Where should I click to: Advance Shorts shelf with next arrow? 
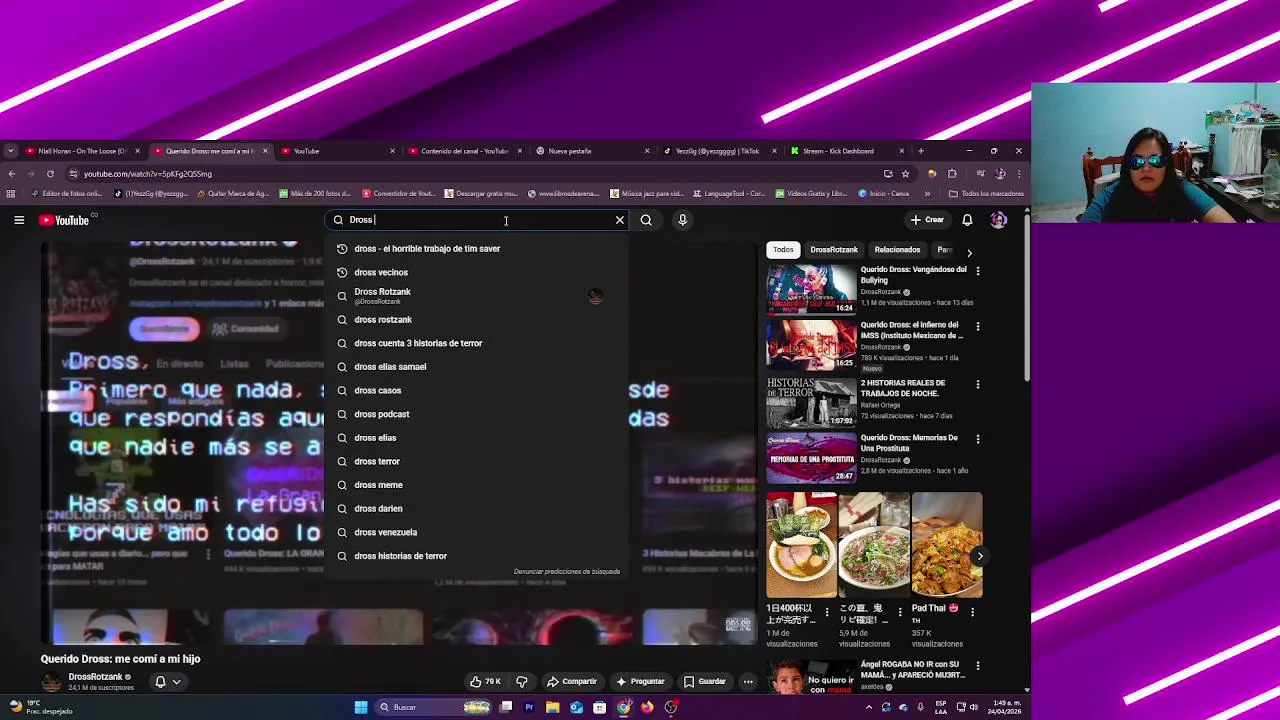point(980,556)
